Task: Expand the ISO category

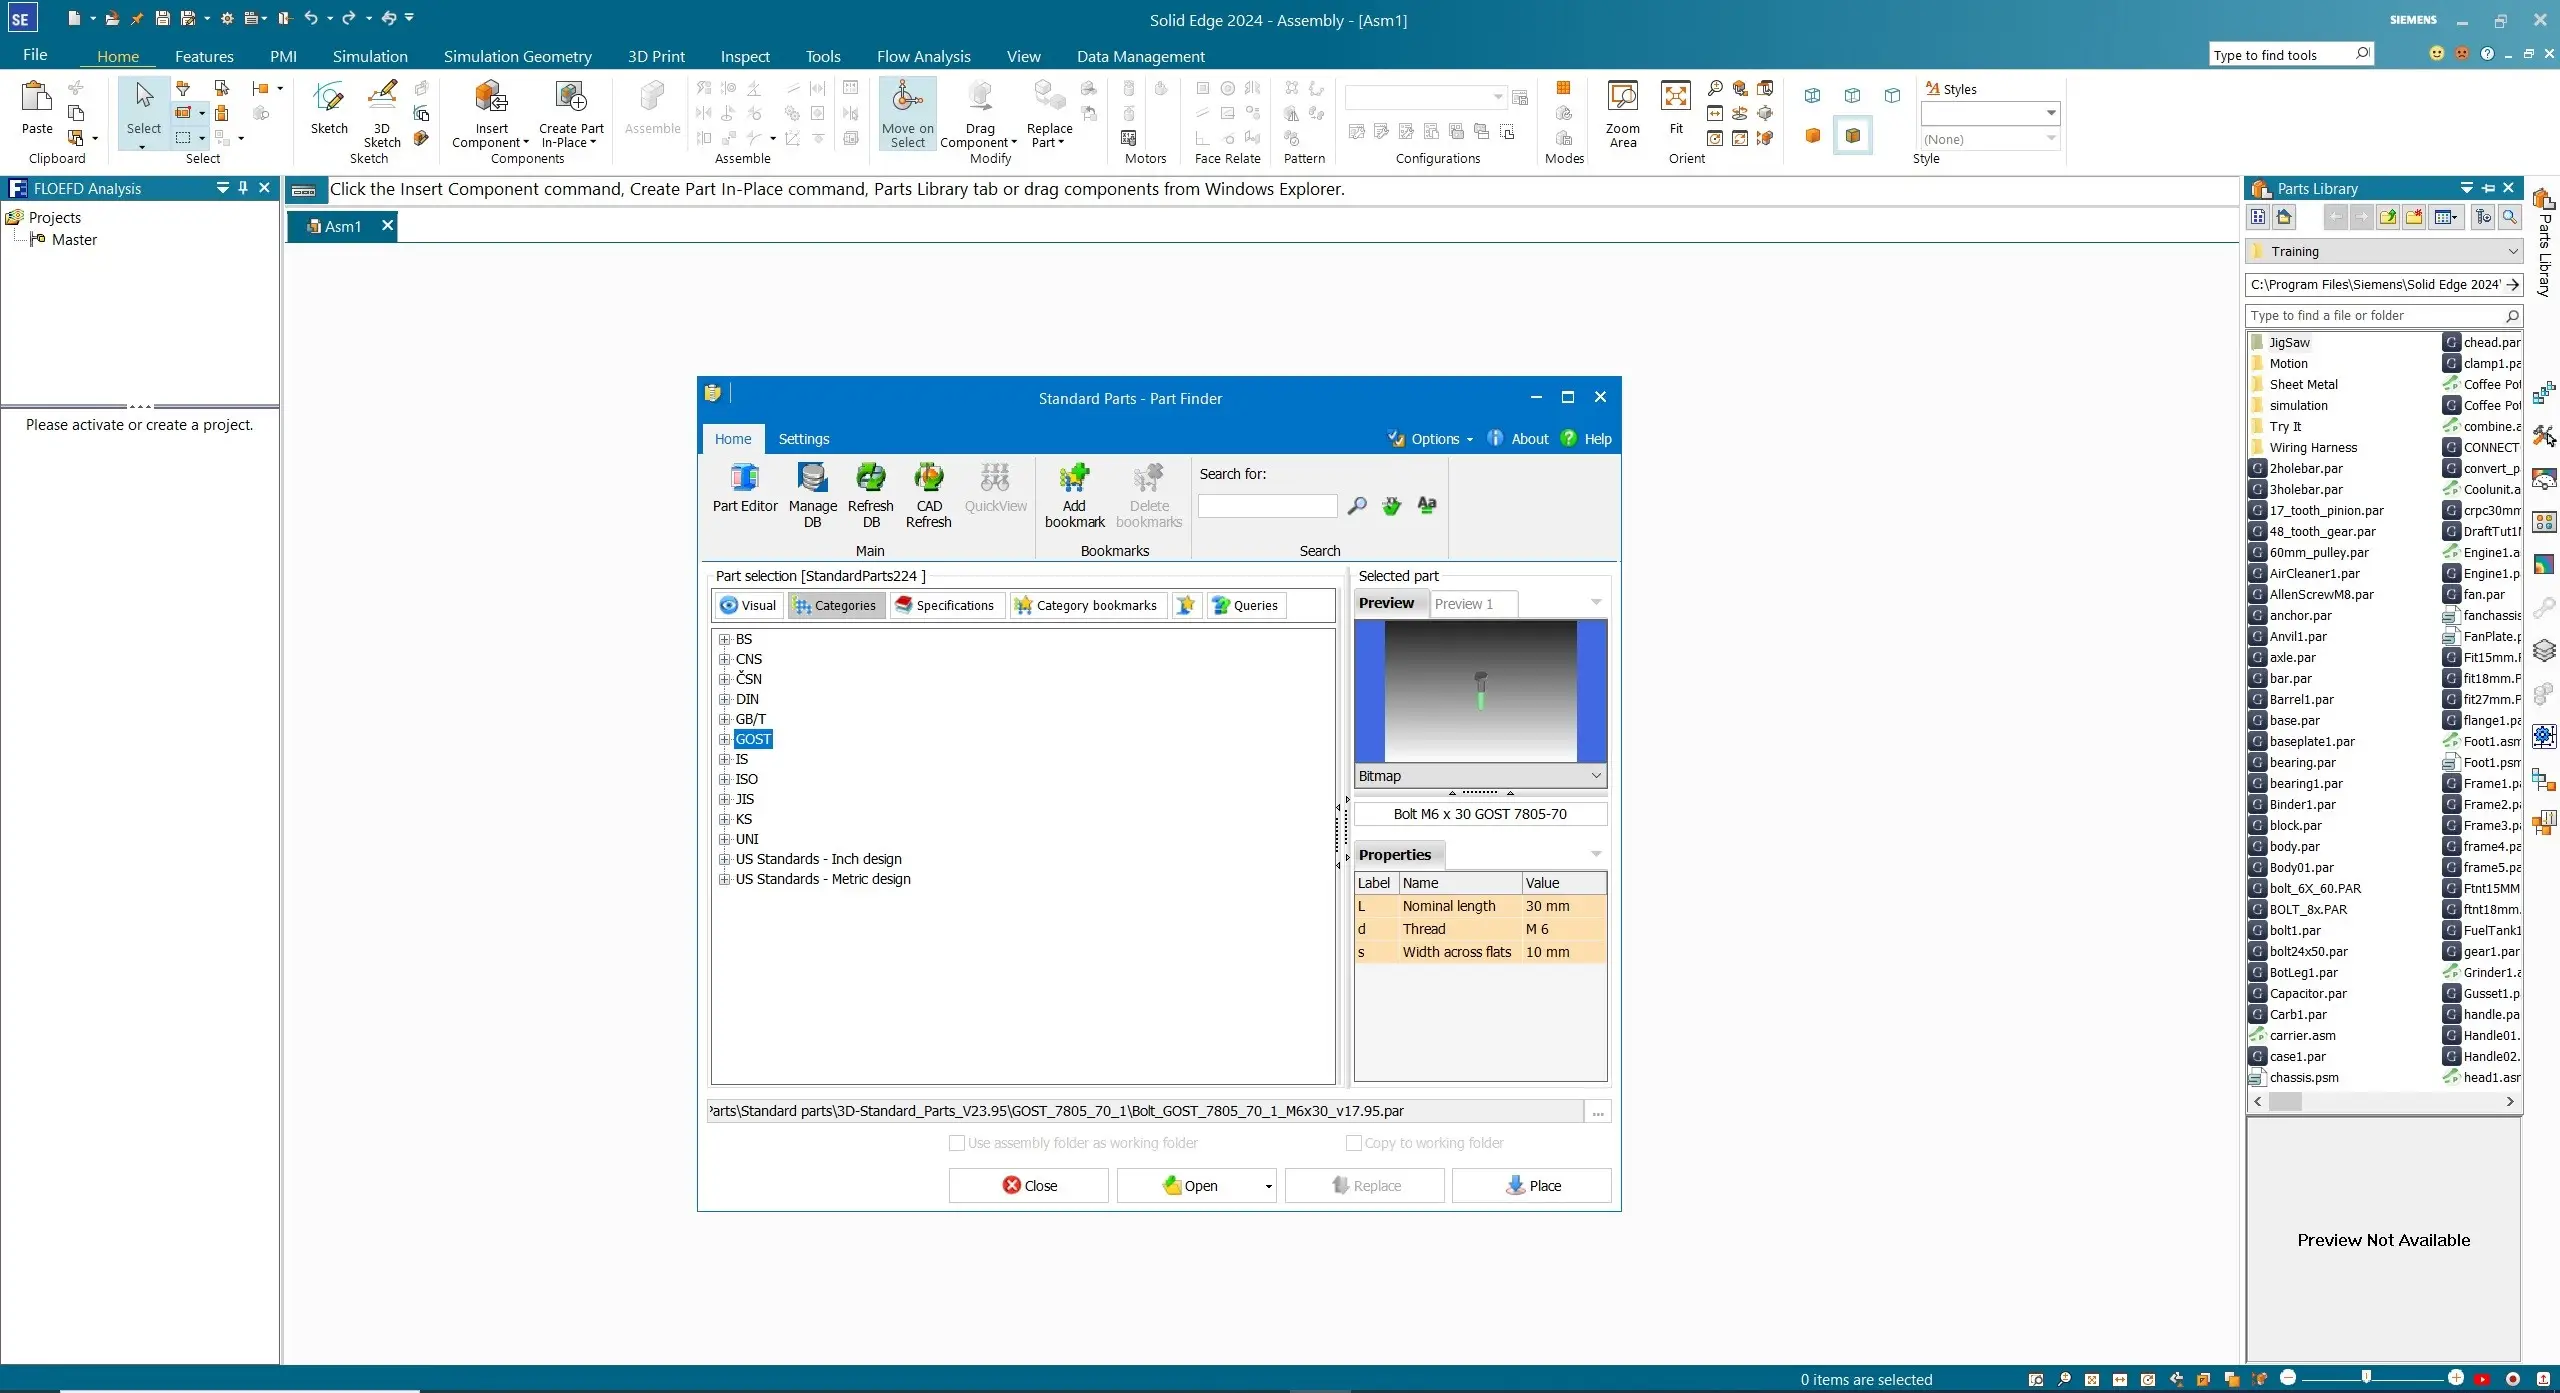Action: (x=725, y=779)
